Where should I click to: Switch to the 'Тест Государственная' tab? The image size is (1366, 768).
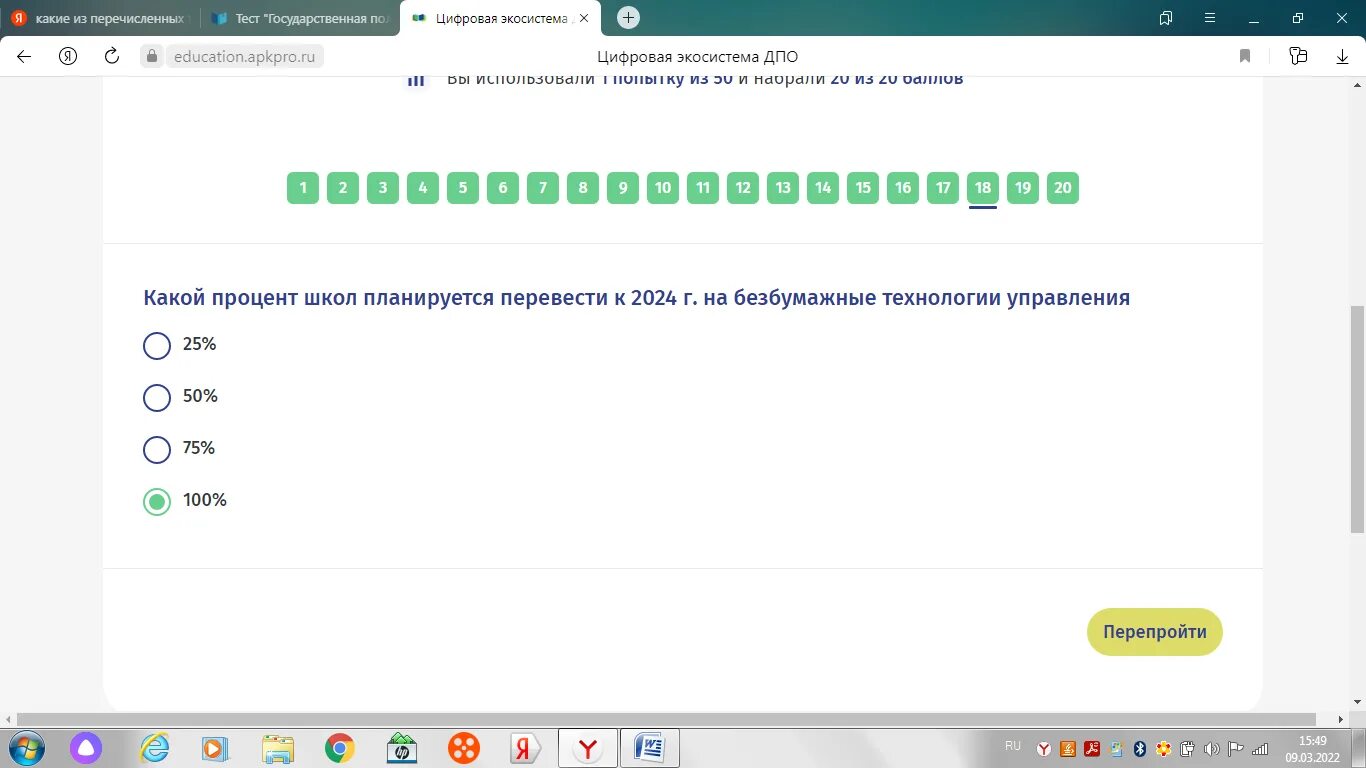coord(300,18)
